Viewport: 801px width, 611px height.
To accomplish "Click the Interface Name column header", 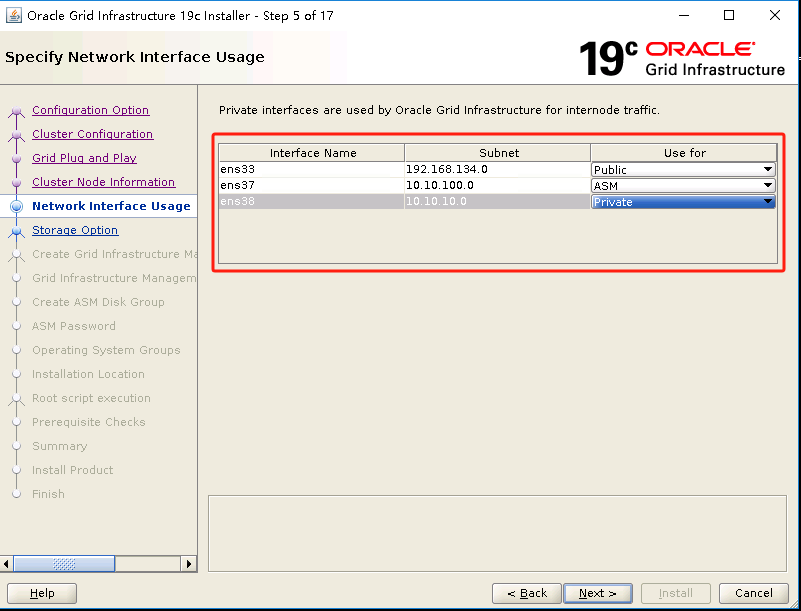I will (x=312, y=153).
